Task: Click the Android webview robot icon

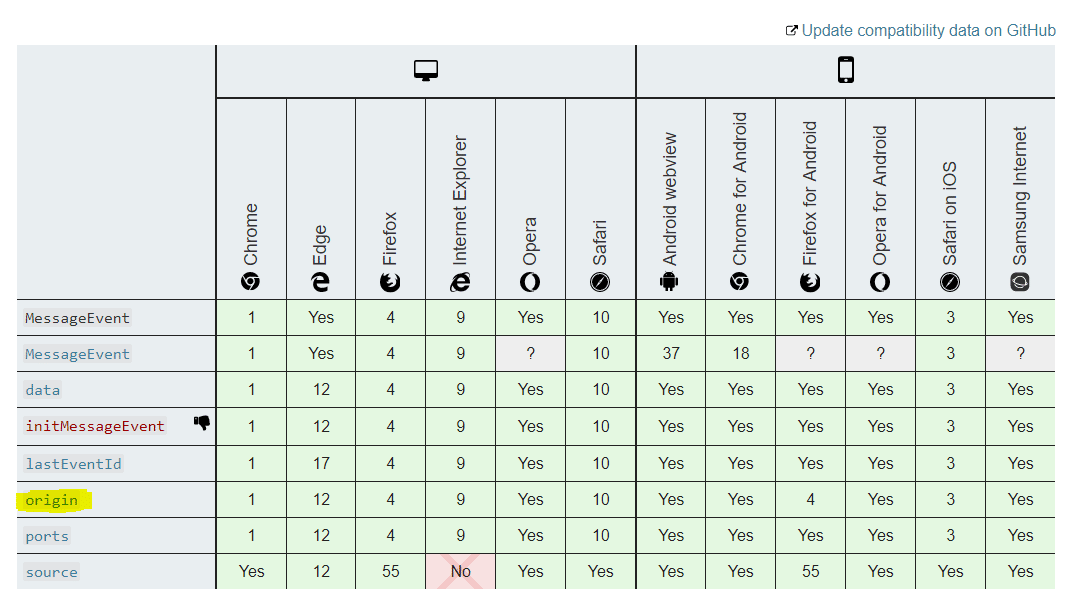Action: (670, 282)
